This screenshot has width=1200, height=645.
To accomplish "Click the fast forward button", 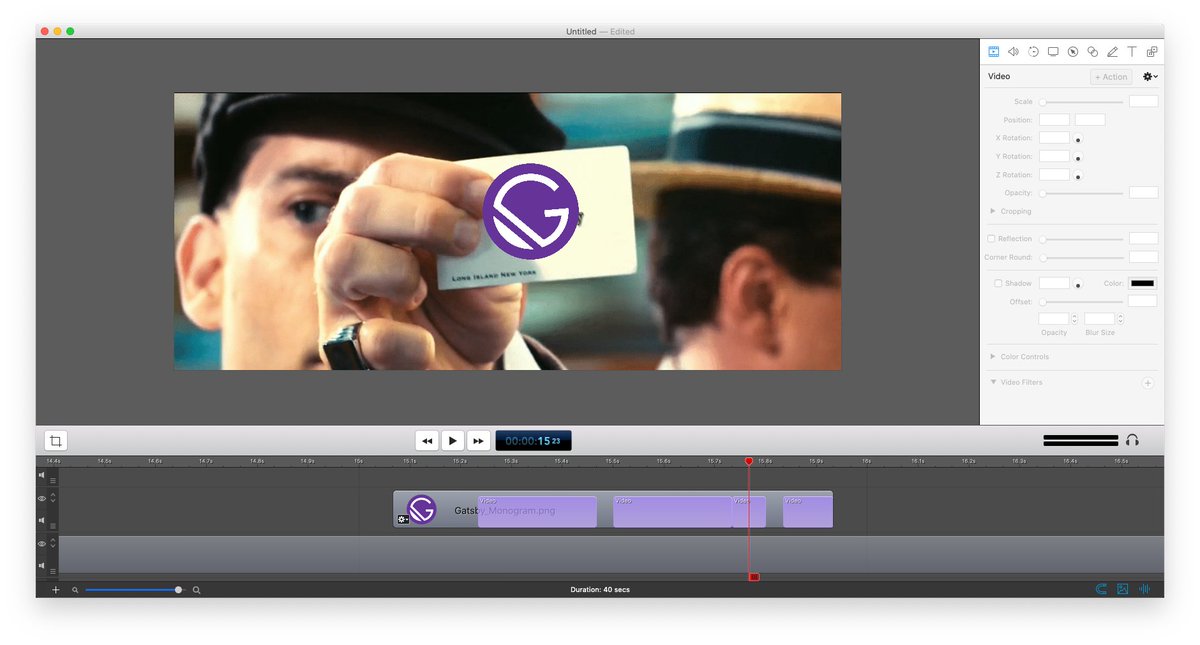I will [x=479, y=440].
